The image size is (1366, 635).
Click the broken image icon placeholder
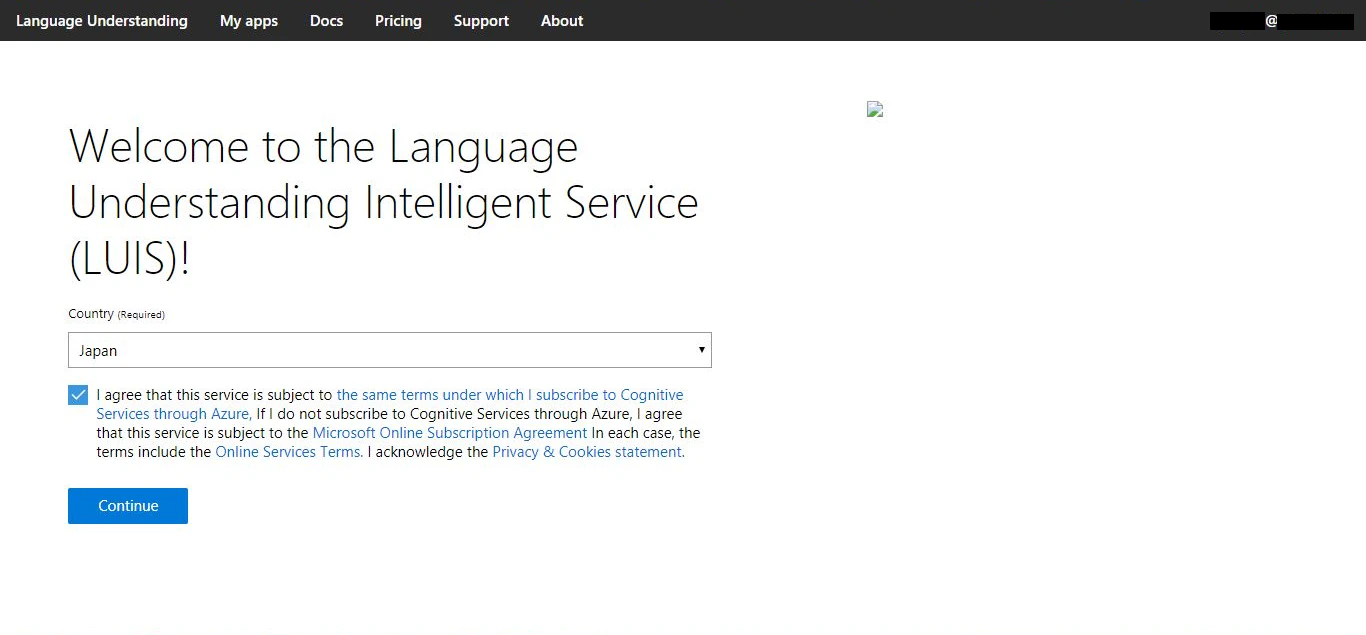tap(875, 109)
